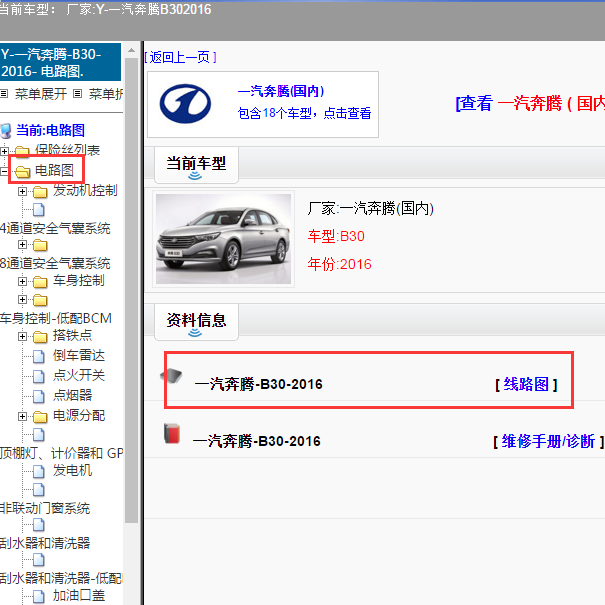This screenshot has height=605, width=605.
Task: Click the scroll-up arrow of tree scrollbar
Action: pos(131,51)
